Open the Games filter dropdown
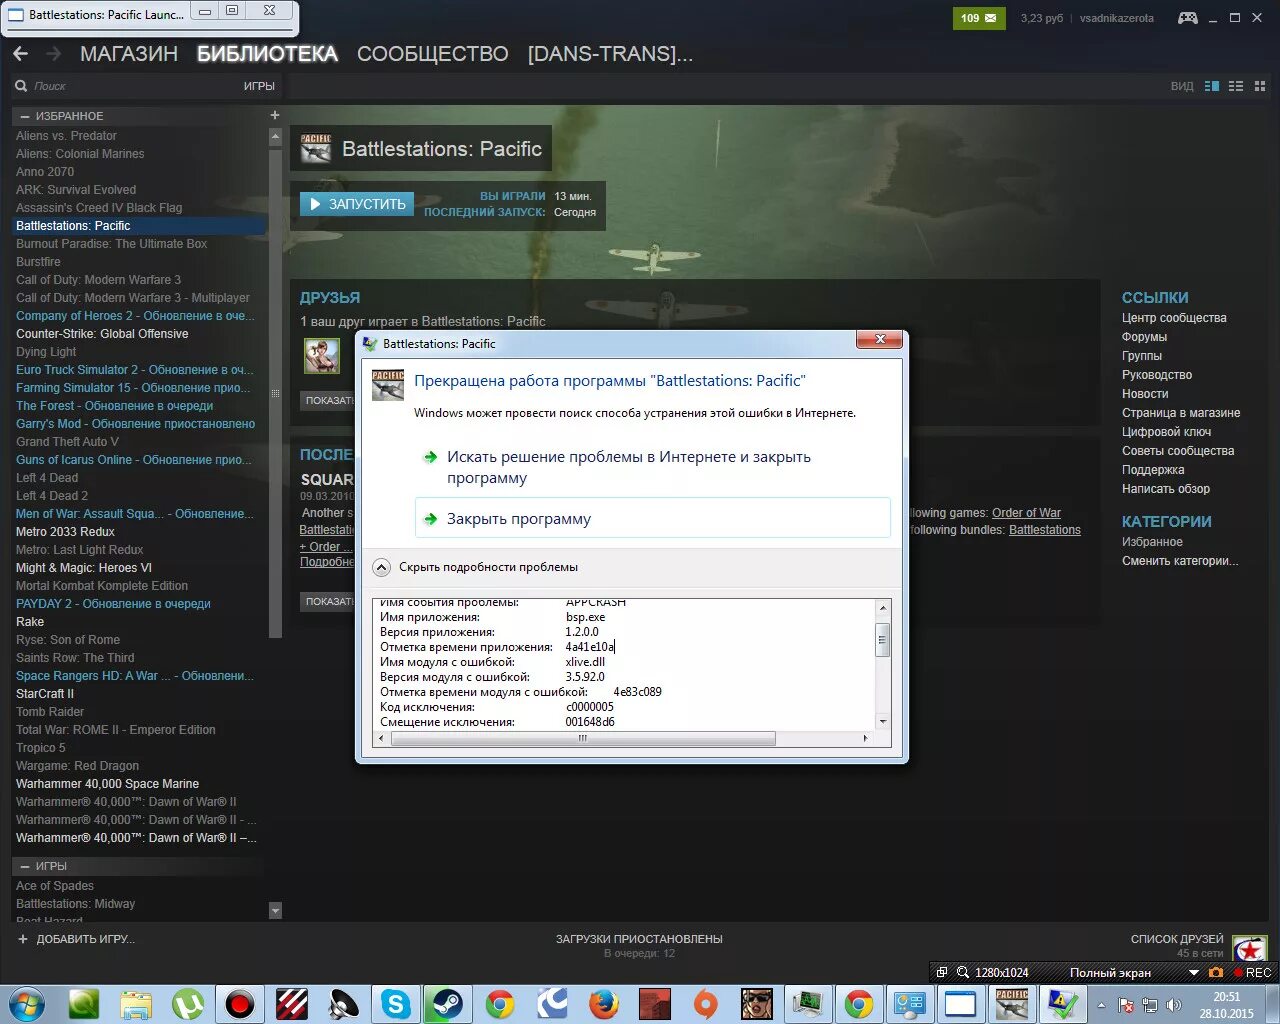1280x1024 pixels. click(x=259, y=86)
